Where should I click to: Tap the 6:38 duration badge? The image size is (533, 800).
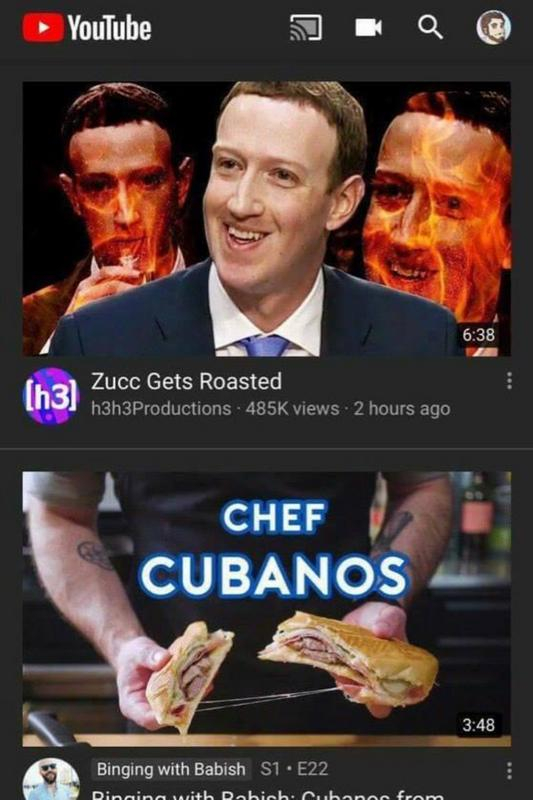(x=478, y=335)
